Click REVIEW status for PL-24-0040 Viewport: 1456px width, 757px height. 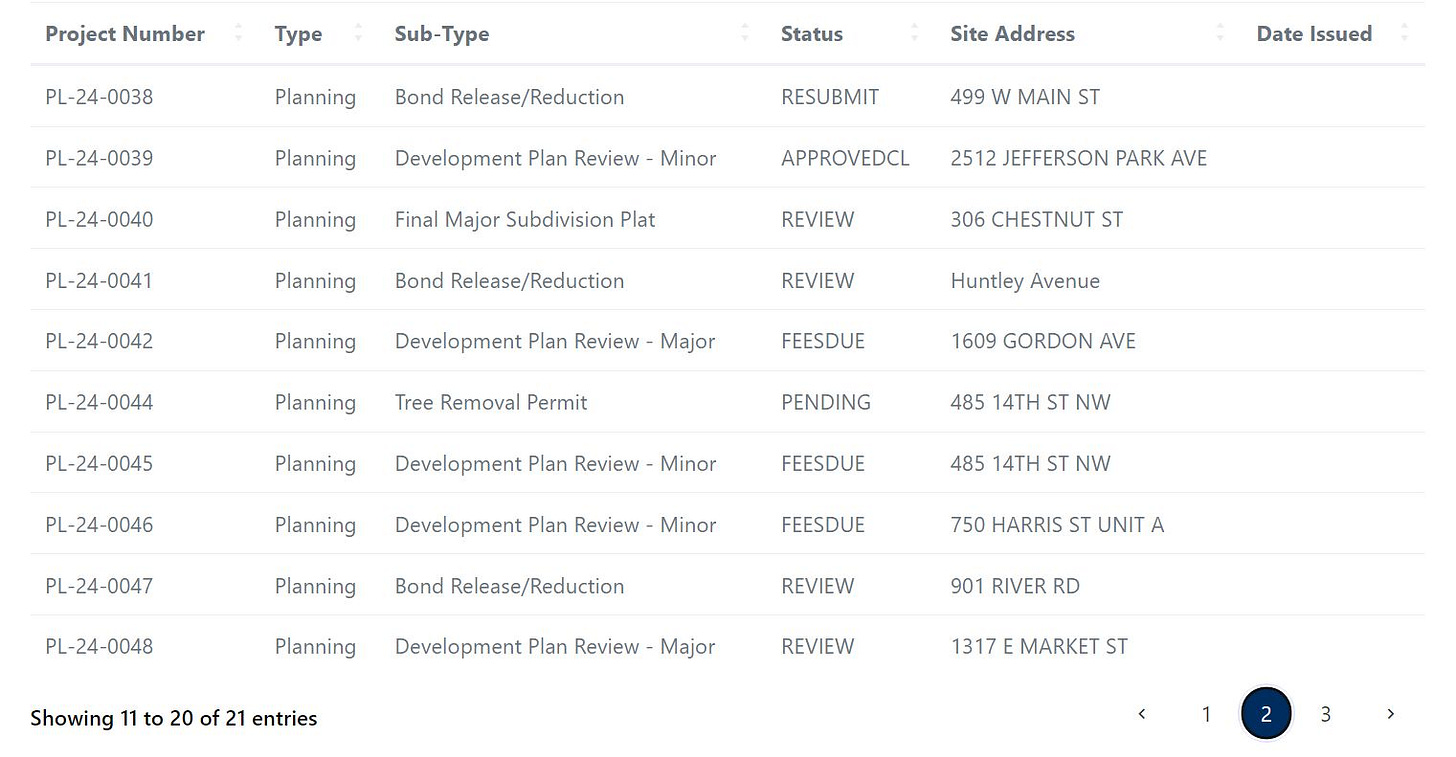(818, 219)
